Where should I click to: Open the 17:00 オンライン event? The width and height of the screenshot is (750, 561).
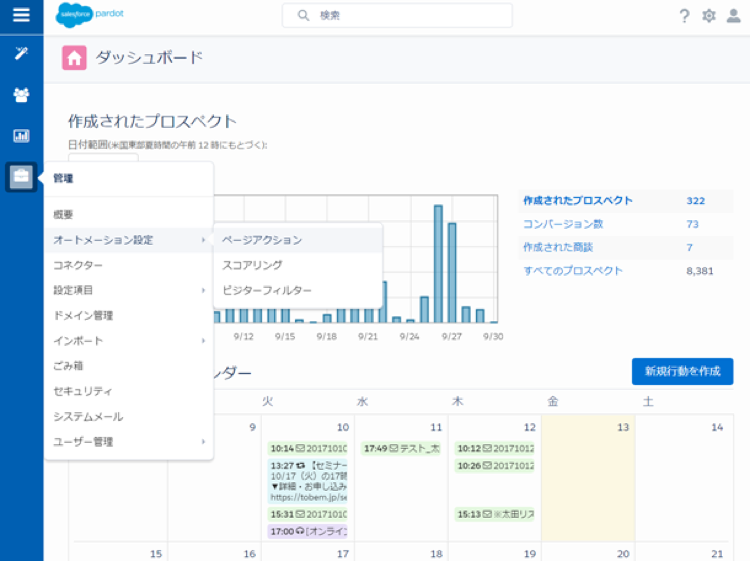click(308, 531)
